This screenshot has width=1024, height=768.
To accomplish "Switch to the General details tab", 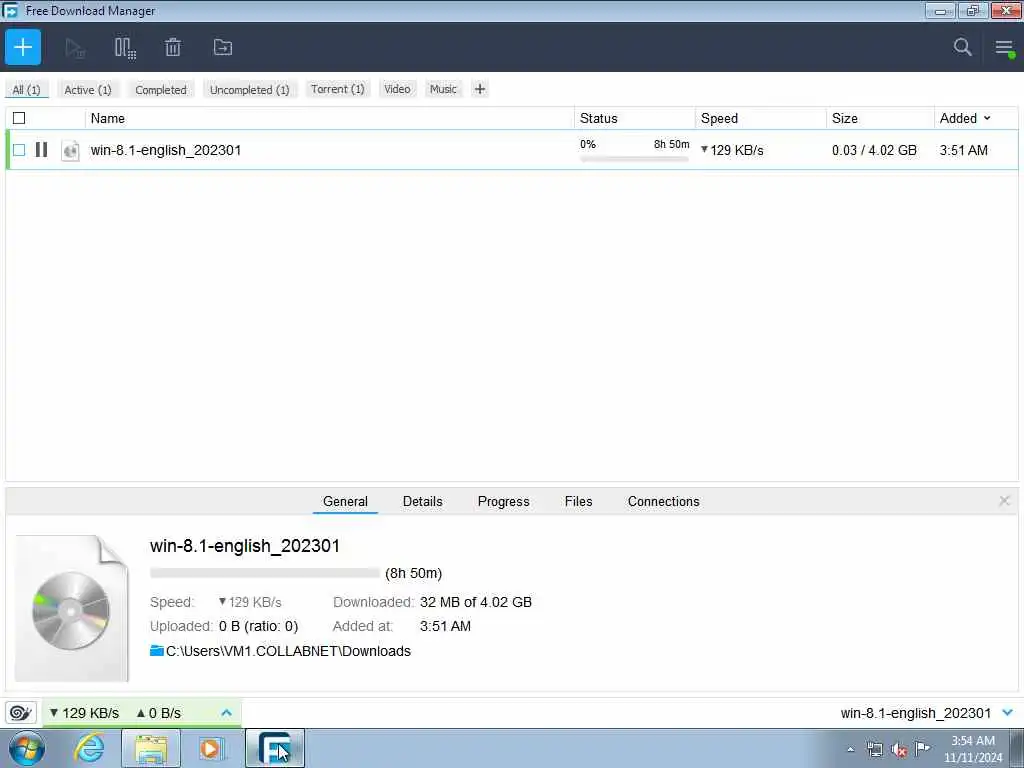I will coord(345,501).
